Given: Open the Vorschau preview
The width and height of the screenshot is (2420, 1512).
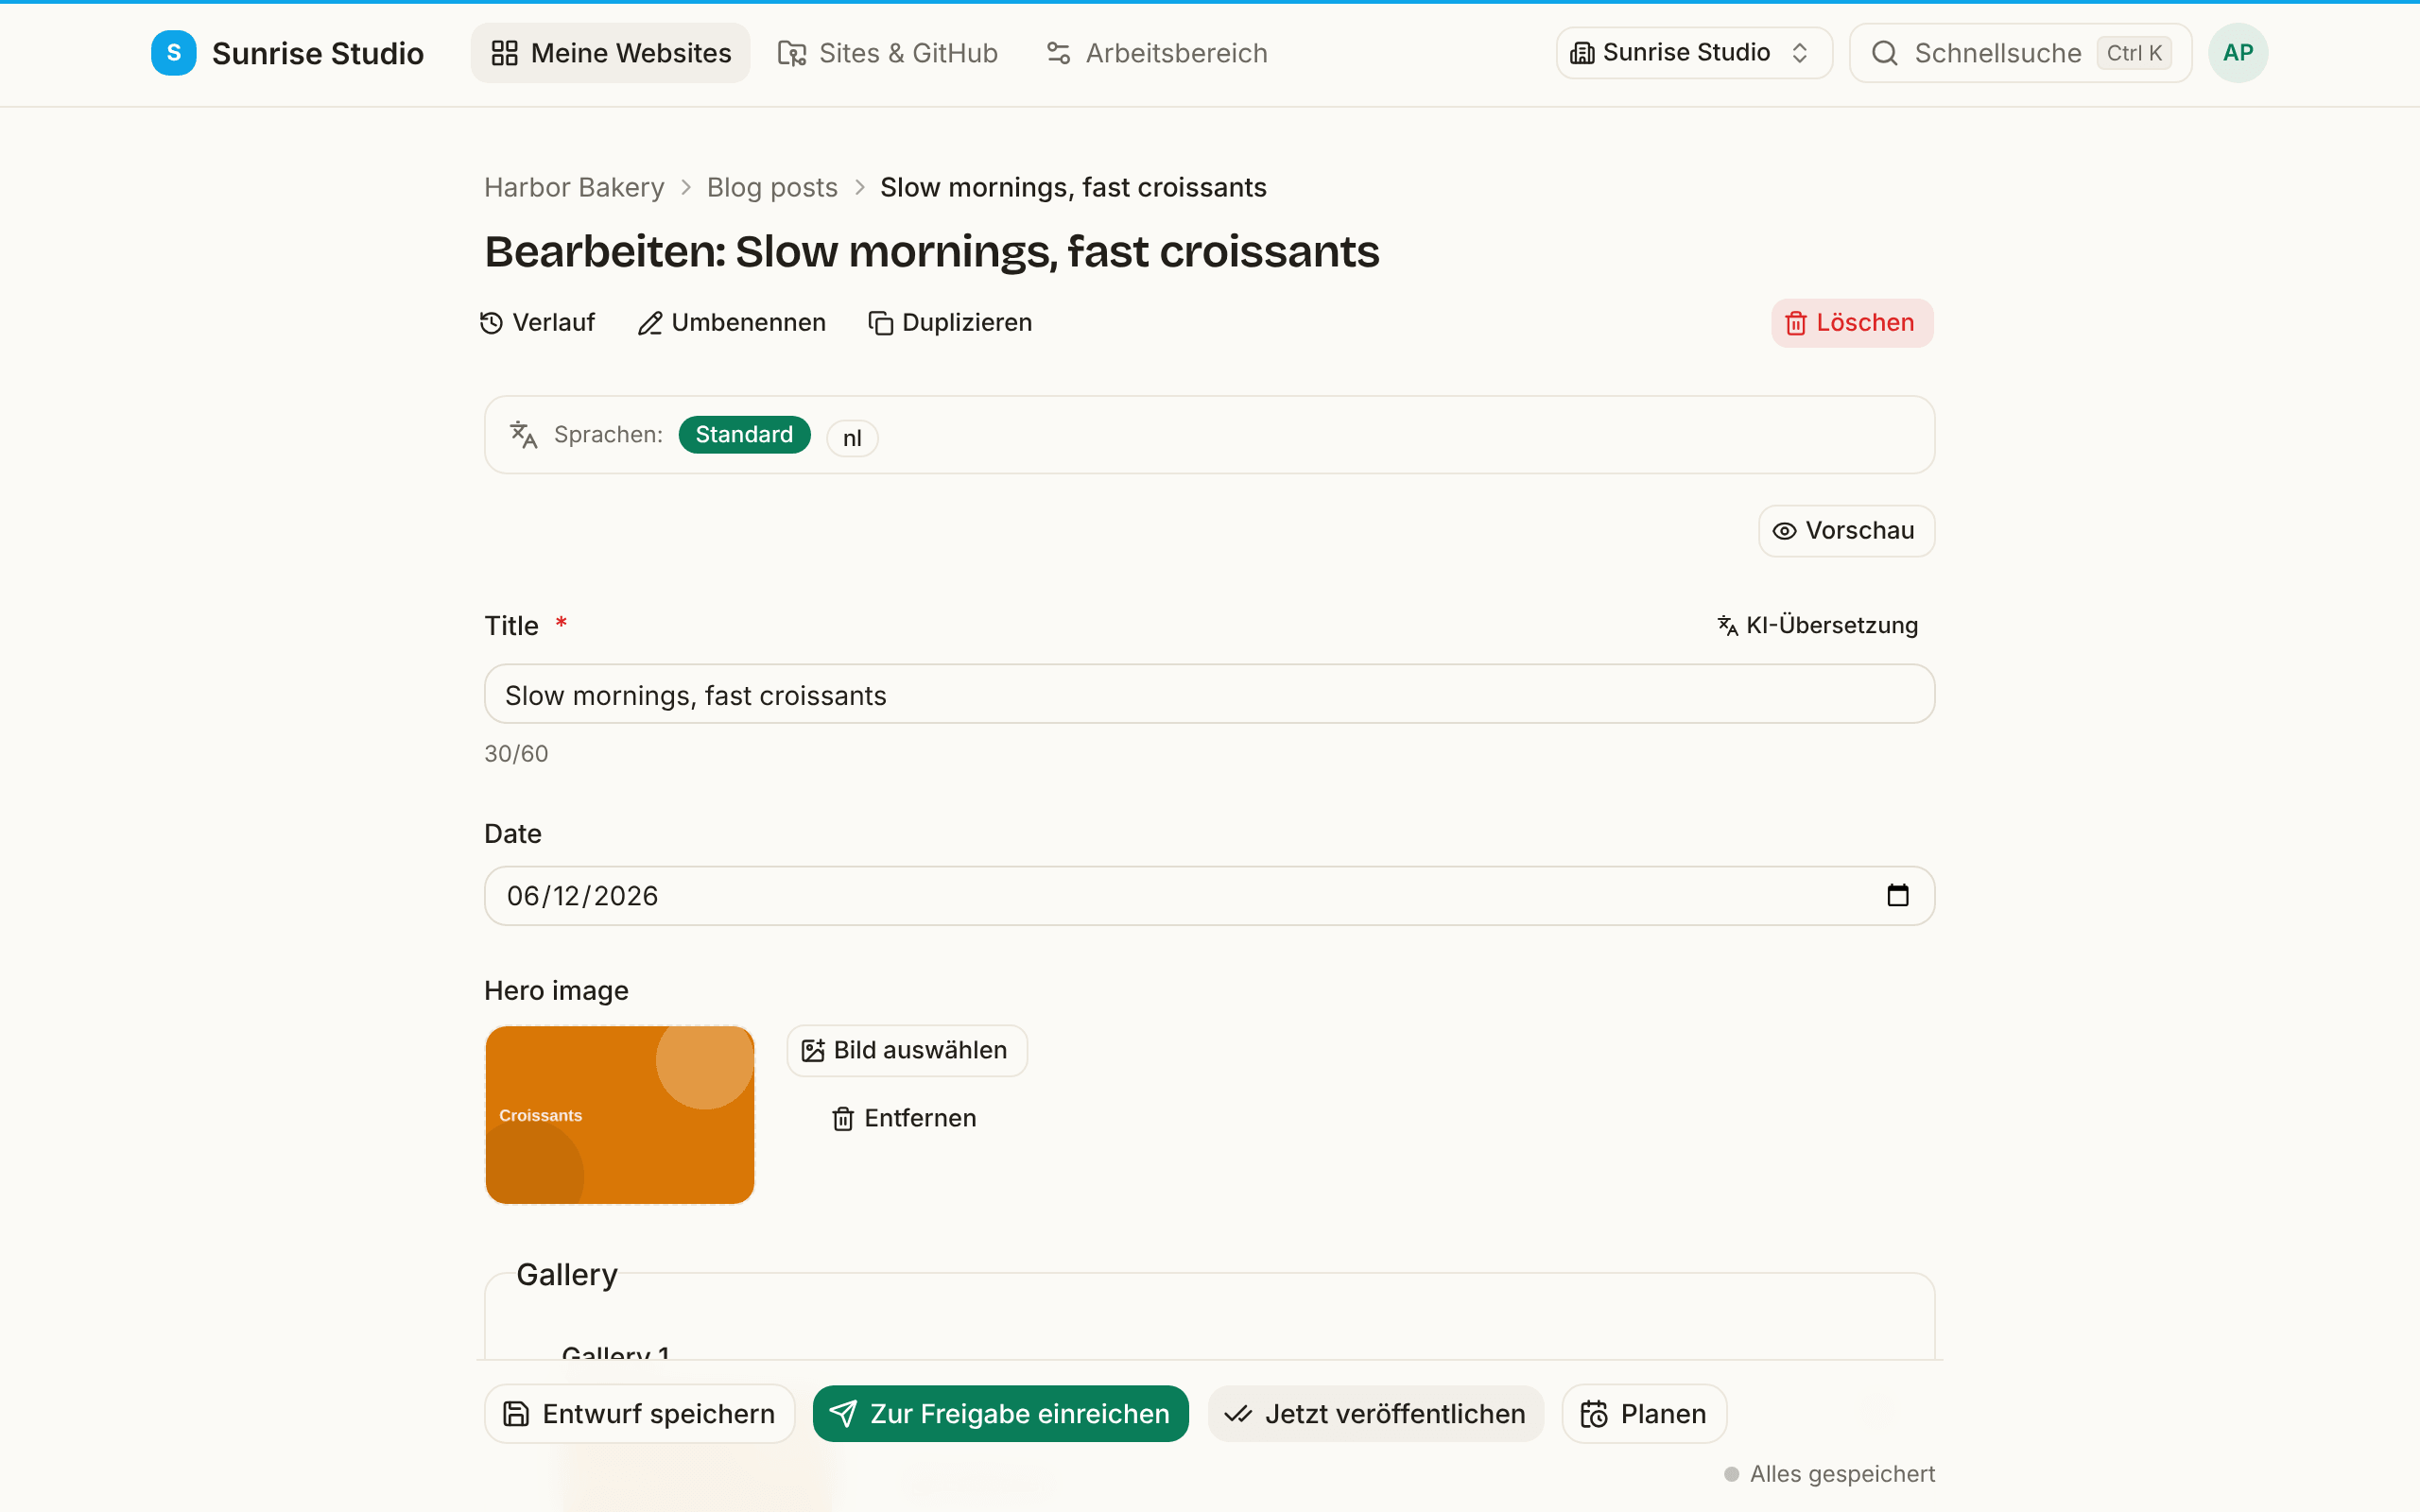Looking at the screenshot, I should pyautogui.click(x=1845, y=530).
